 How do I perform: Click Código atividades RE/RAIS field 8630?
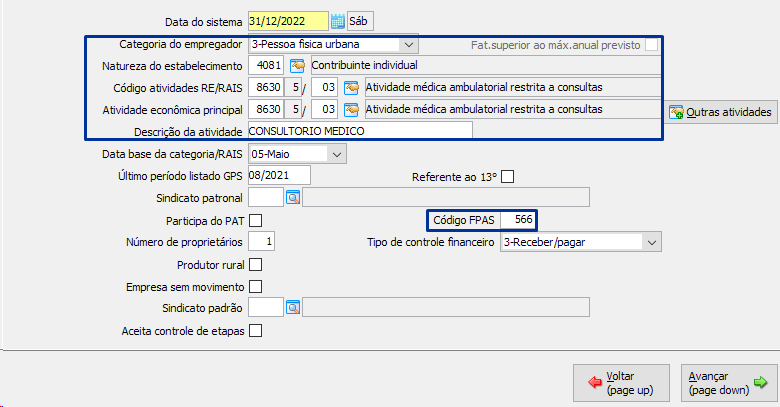[266, 88]
